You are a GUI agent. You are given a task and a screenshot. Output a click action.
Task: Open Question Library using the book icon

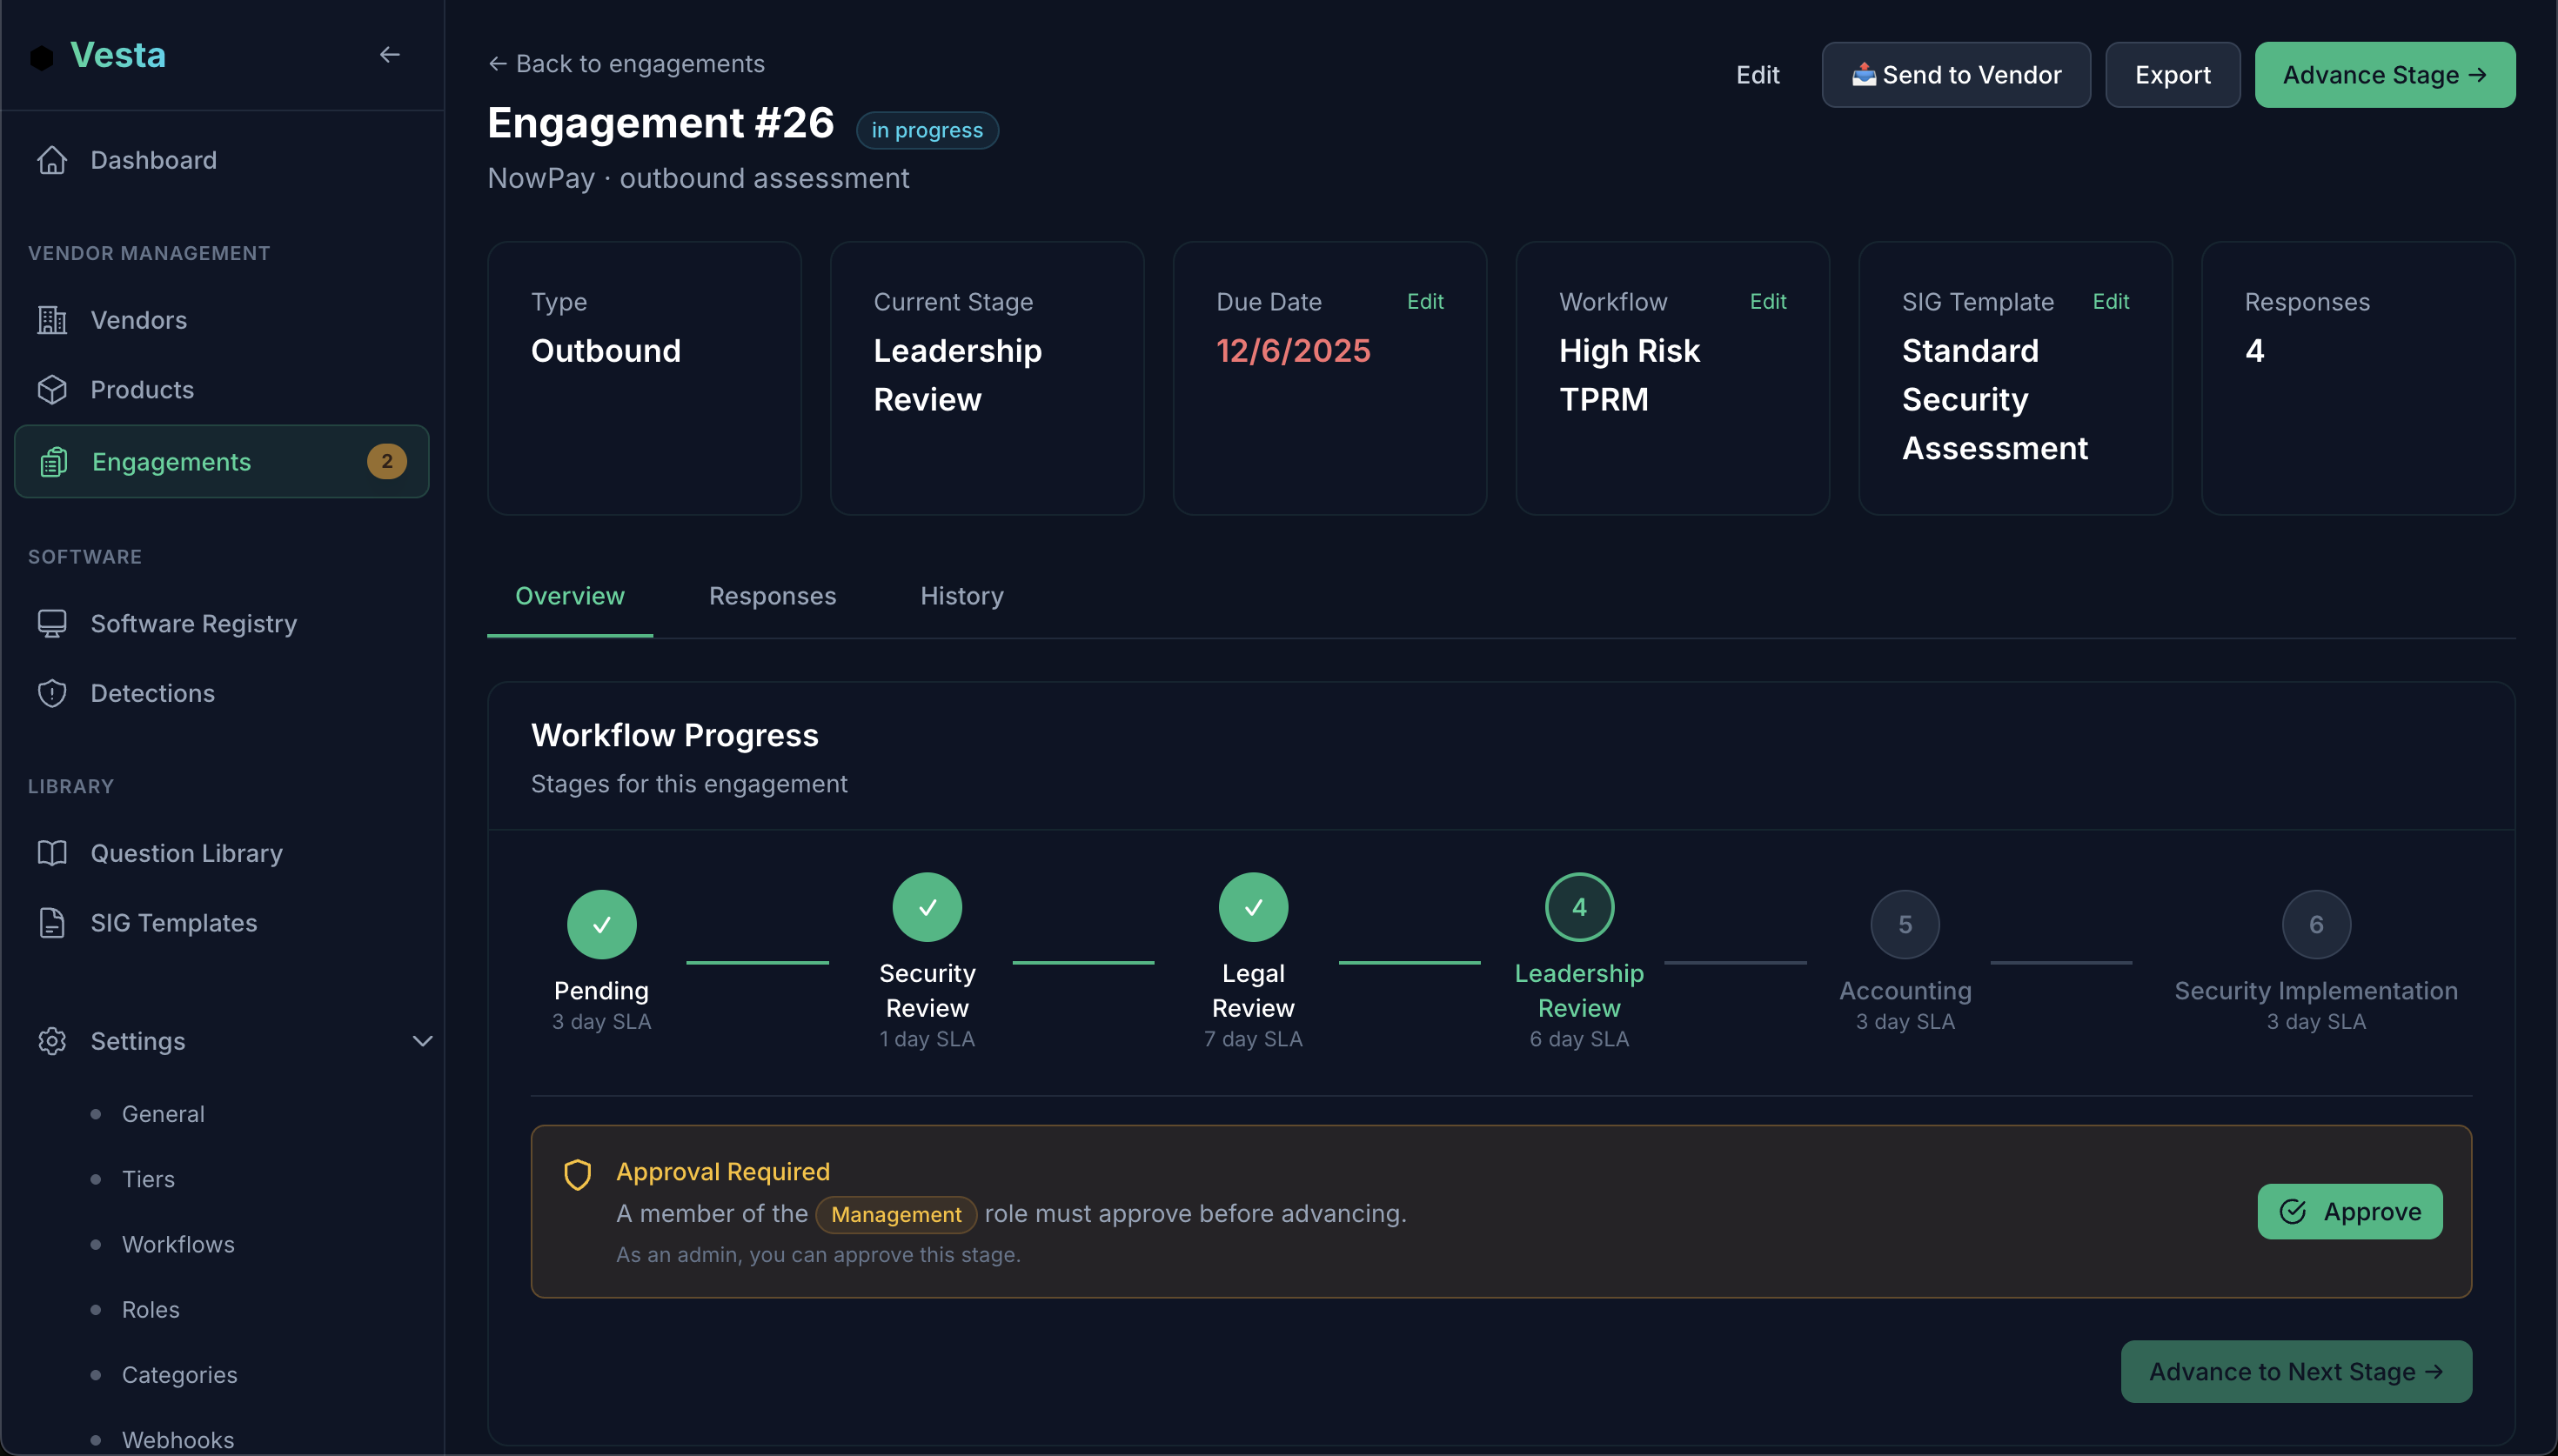[x=52, y=853]
